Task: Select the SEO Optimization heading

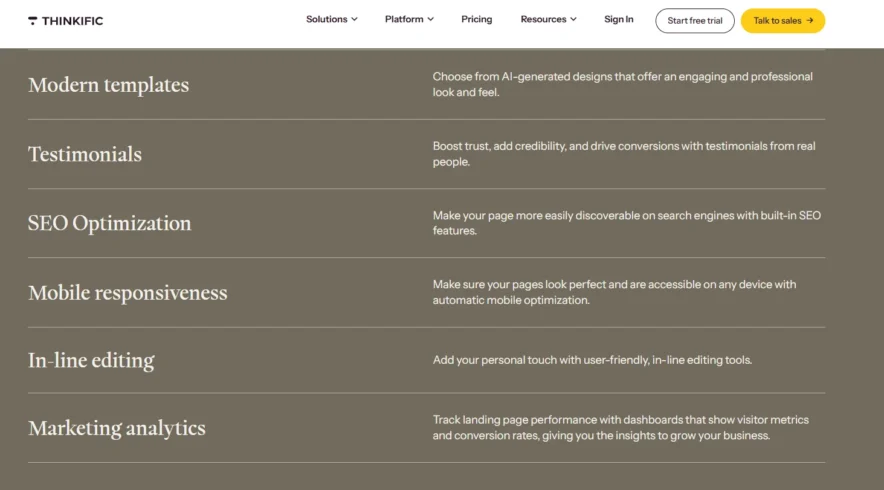Action: [x=109, y=223]
